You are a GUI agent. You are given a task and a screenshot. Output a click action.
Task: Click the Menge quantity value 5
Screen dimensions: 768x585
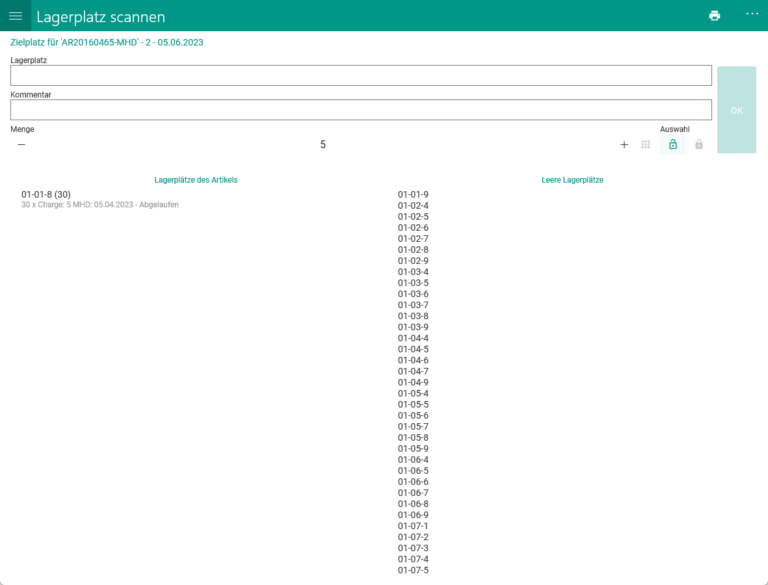click(x=322, y=144)
